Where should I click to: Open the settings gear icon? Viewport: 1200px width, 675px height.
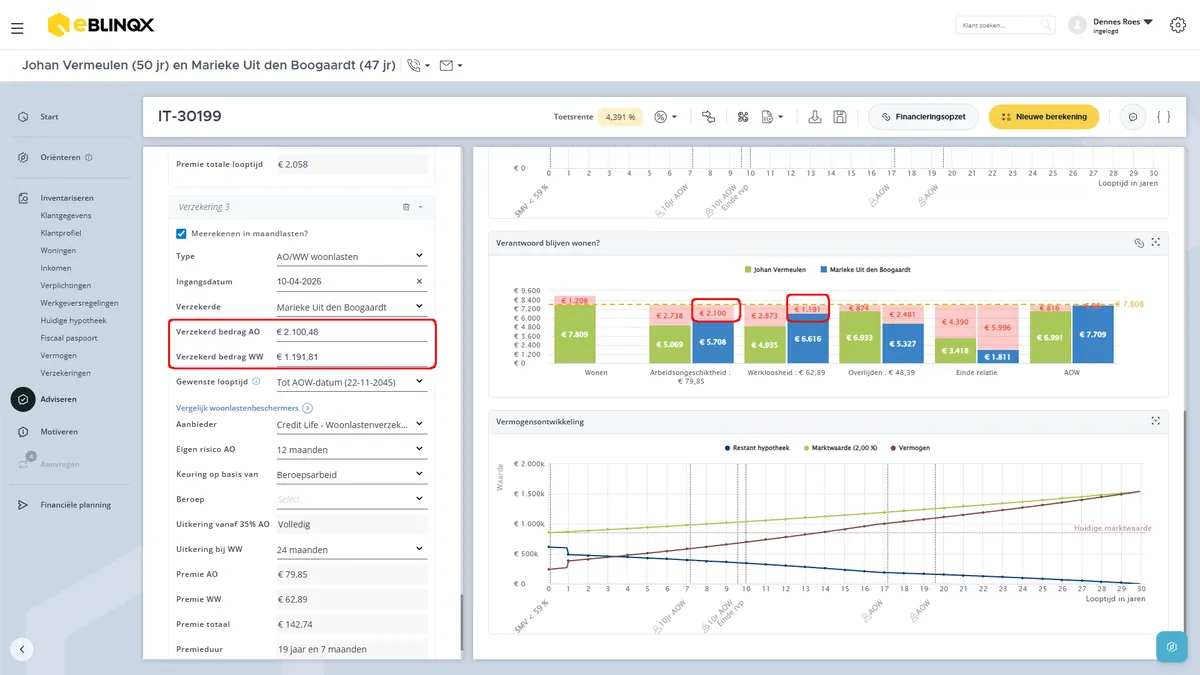coord(1177,25)
